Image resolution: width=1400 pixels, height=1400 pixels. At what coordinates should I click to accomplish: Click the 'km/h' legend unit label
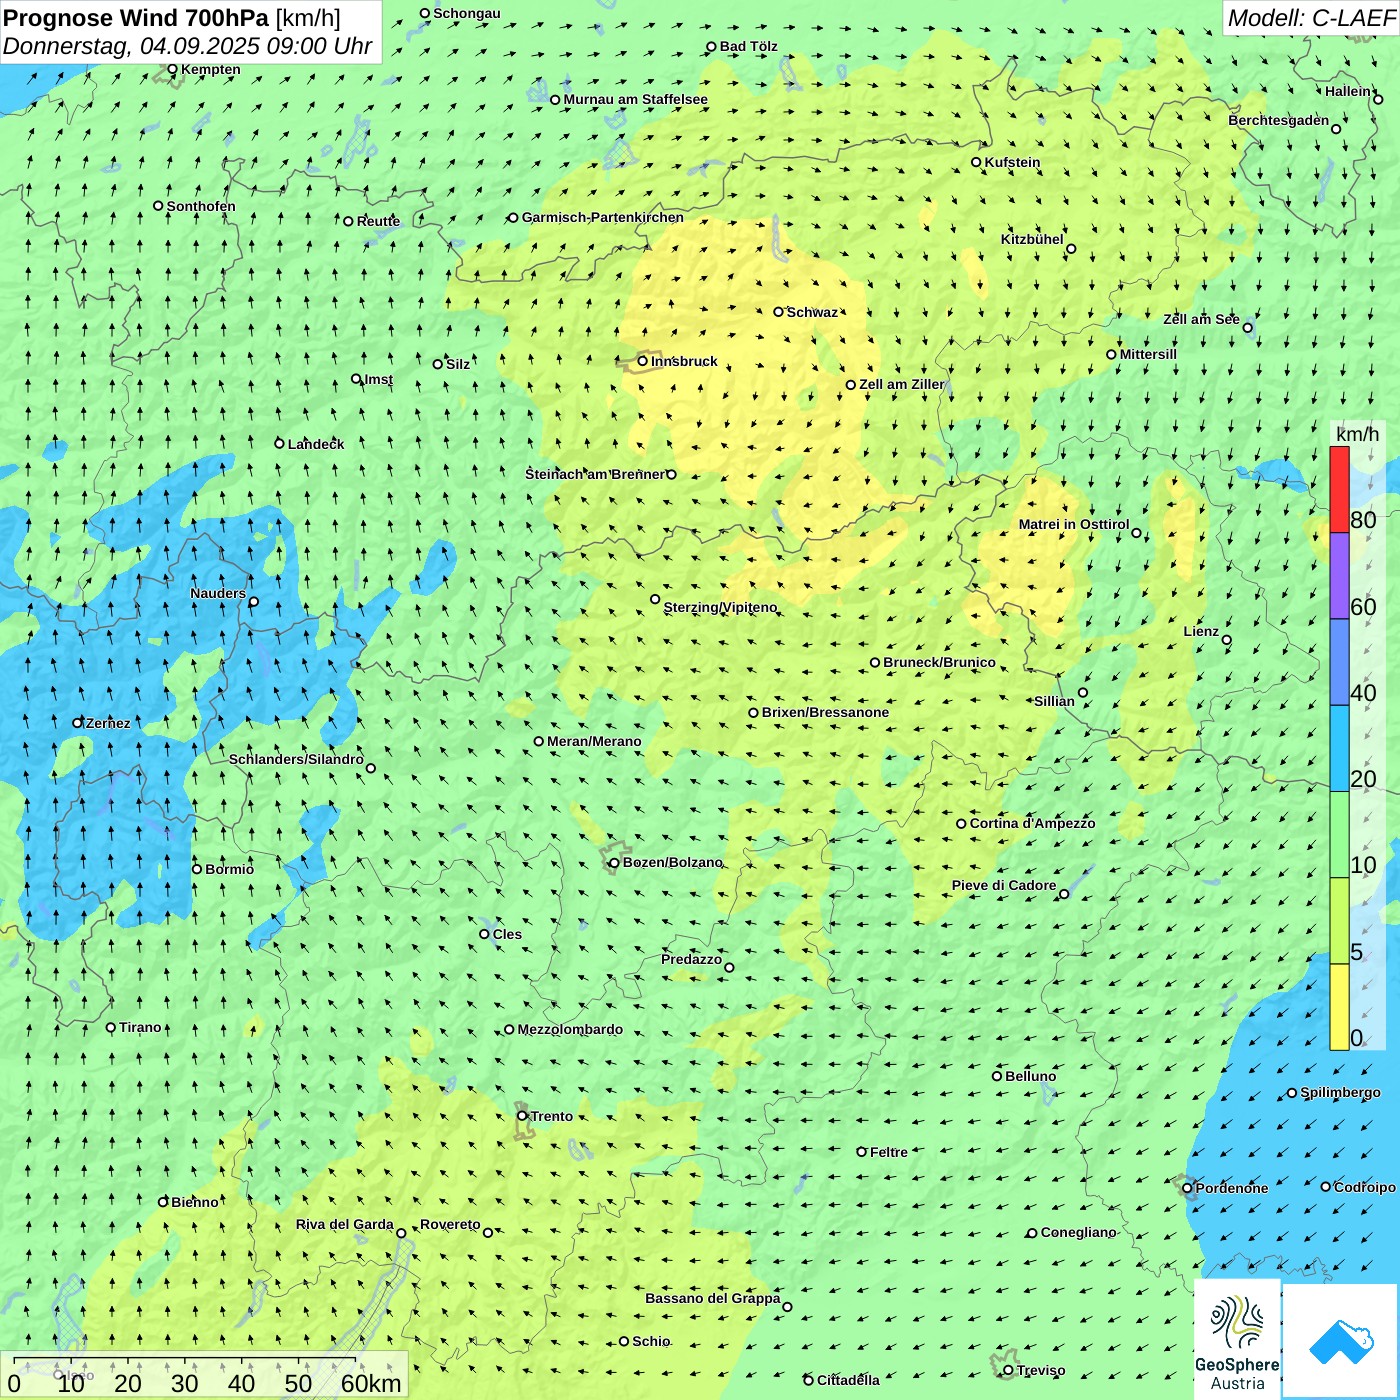point(1357,434)
